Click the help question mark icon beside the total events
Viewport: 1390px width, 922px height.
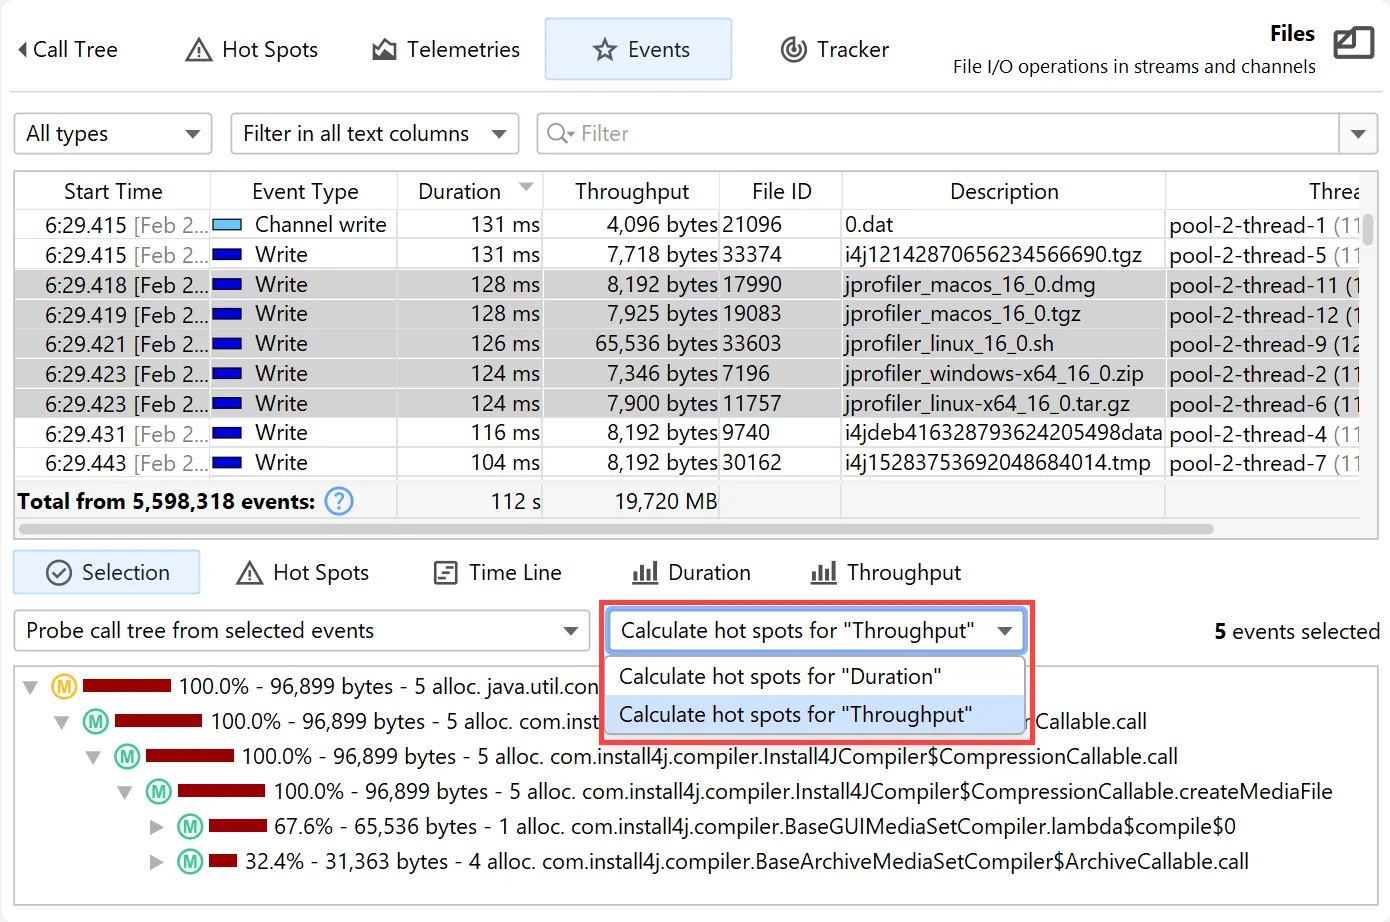tap(340, 501)
